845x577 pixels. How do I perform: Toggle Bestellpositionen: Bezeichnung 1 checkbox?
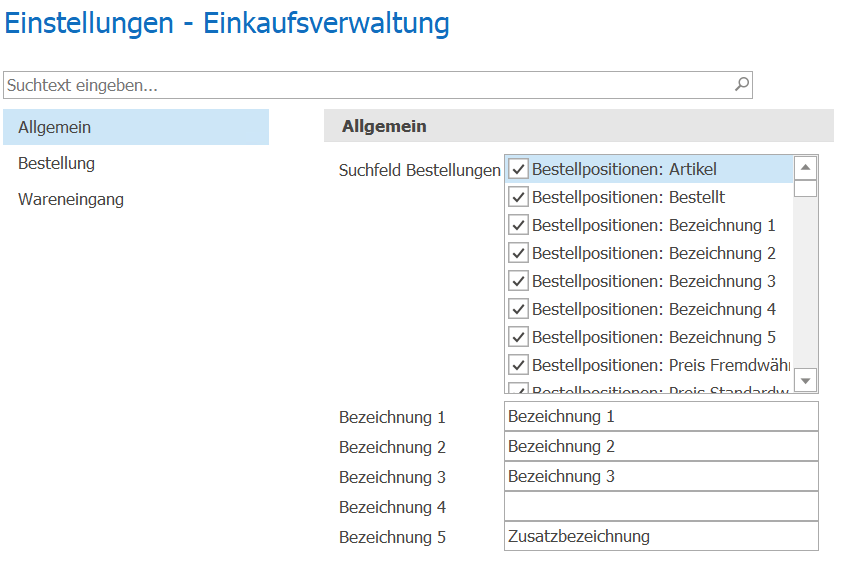pos(518,225)
